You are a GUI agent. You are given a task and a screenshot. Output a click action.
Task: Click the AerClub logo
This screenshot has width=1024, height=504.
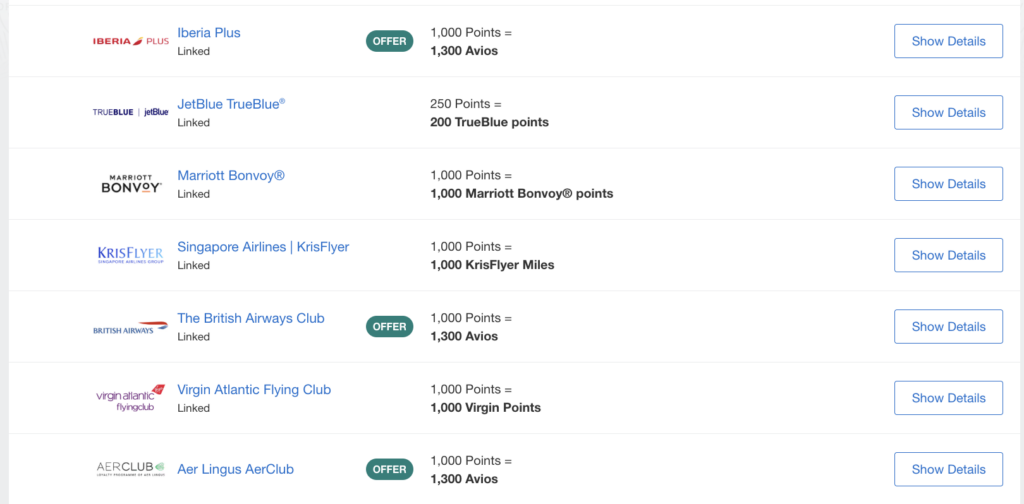(131, 469)
